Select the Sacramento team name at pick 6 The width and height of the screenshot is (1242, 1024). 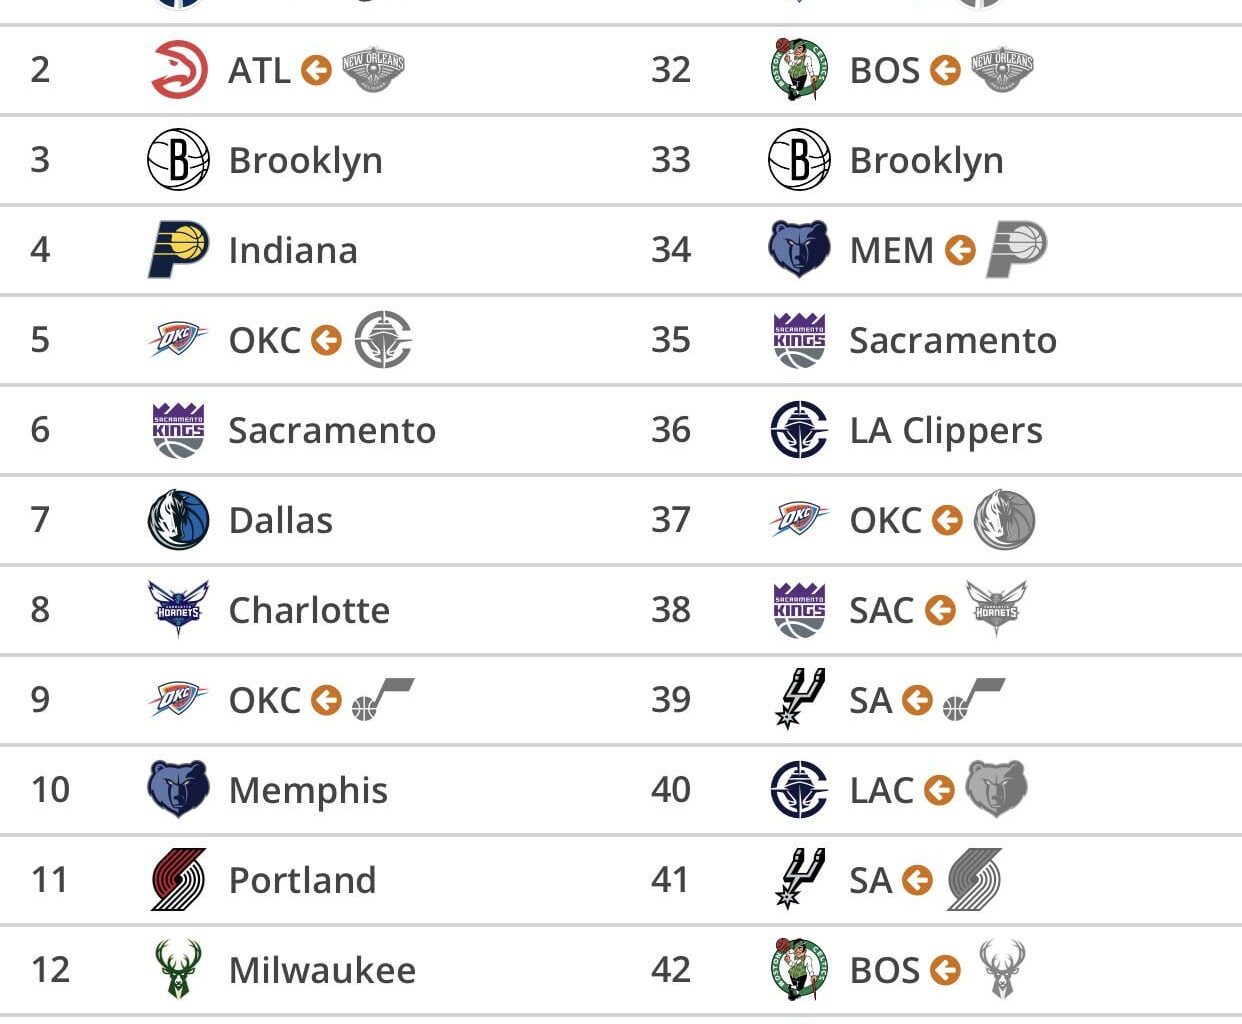[332, 430]
